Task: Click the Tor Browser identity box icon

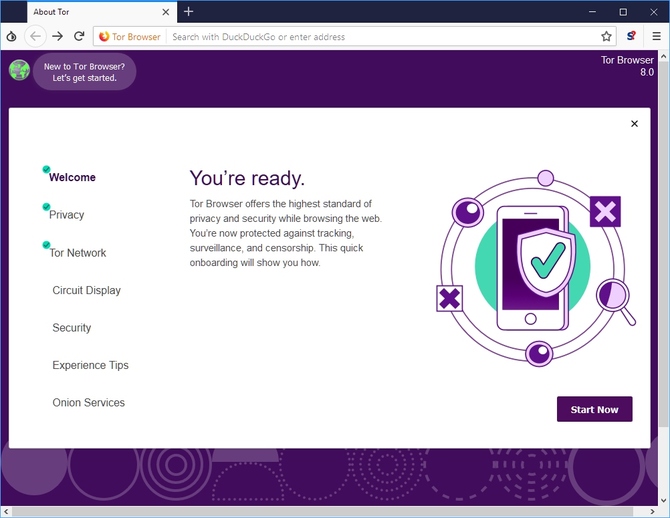Action: coord(130,37)
